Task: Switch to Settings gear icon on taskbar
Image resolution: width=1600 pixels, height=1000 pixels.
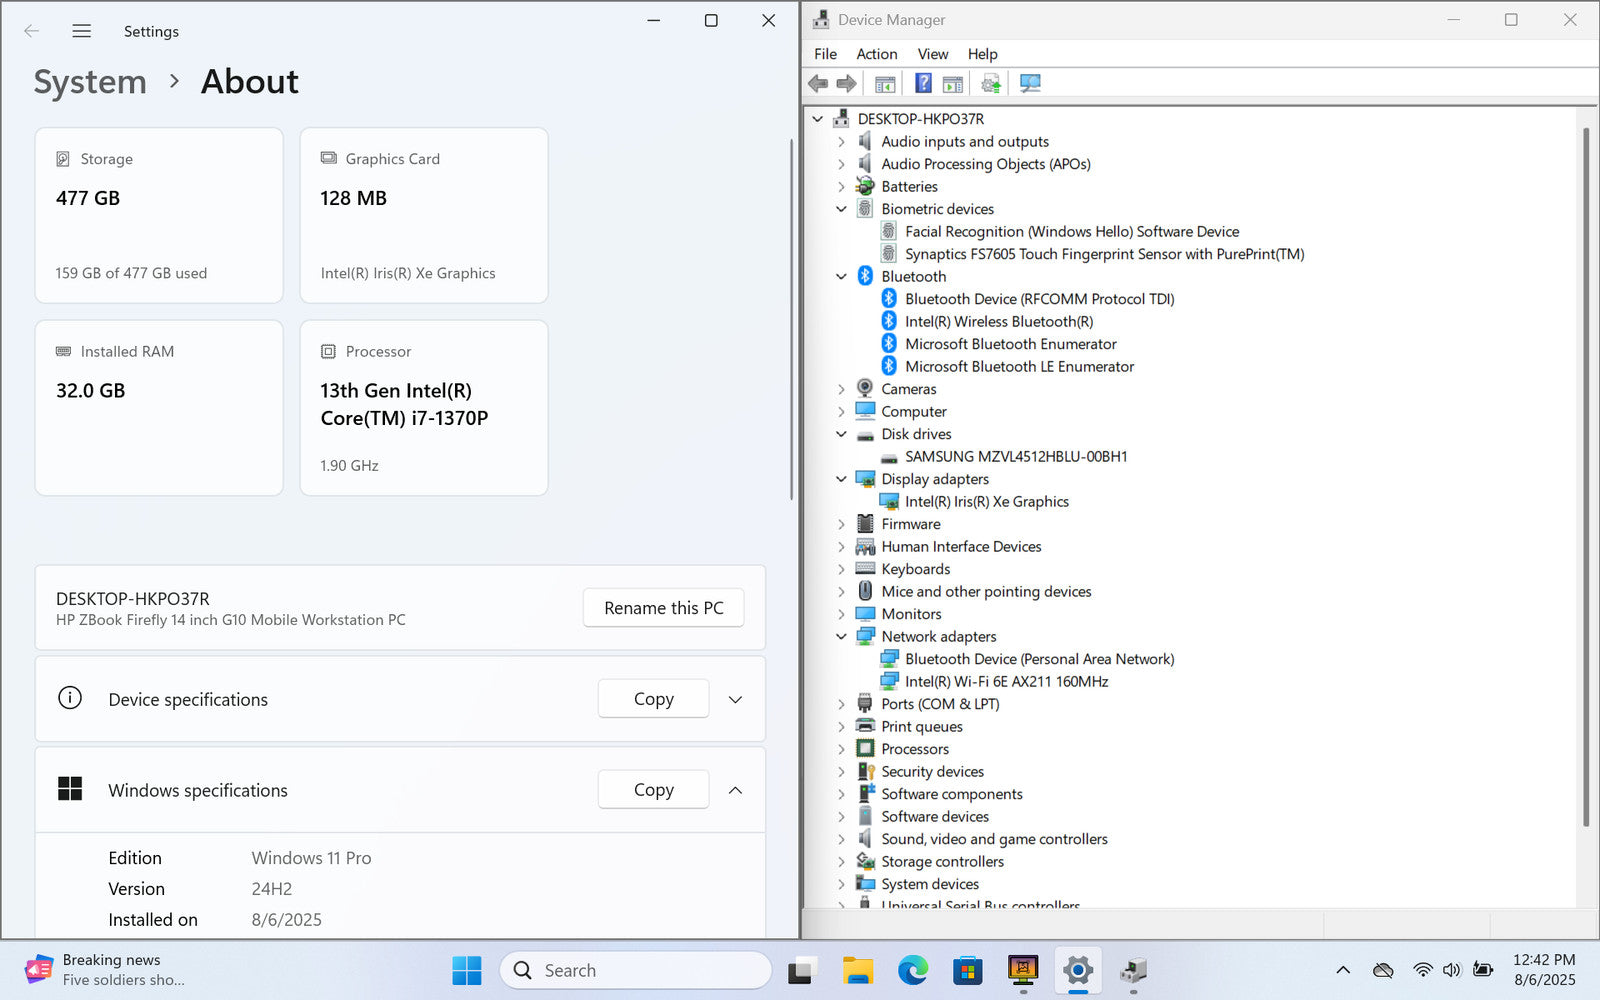Action: point(1078,970)
